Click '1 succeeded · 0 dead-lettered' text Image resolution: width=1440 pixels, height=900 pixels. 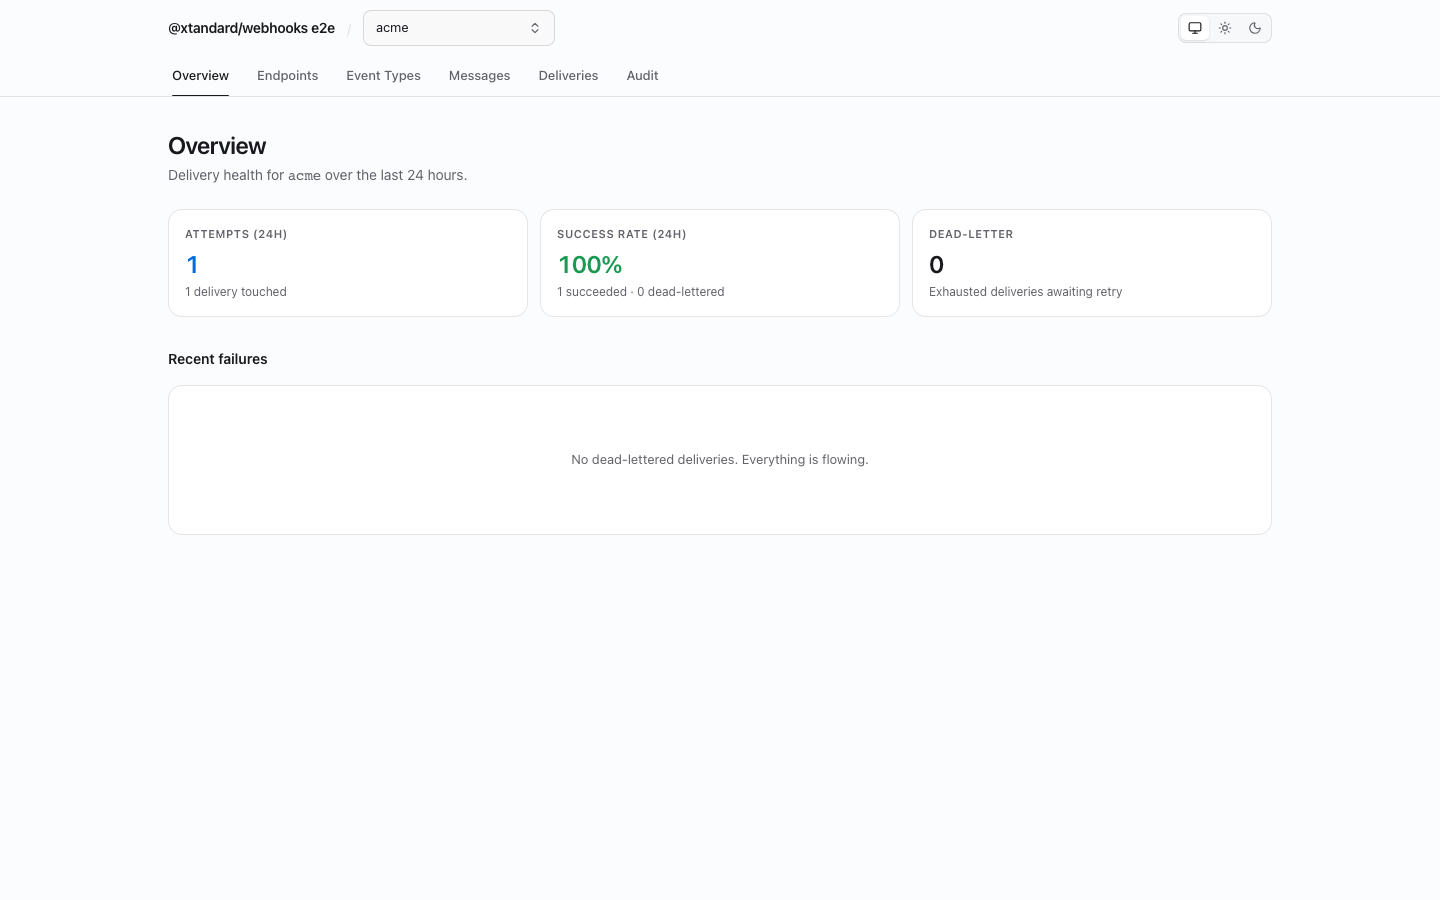641,292
